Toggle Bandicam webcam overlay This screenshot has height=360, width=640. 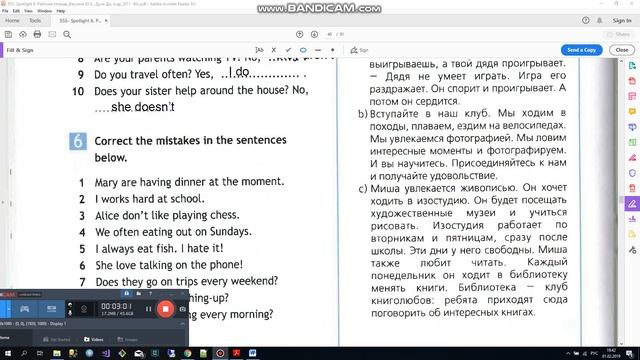tap(84, 309)
